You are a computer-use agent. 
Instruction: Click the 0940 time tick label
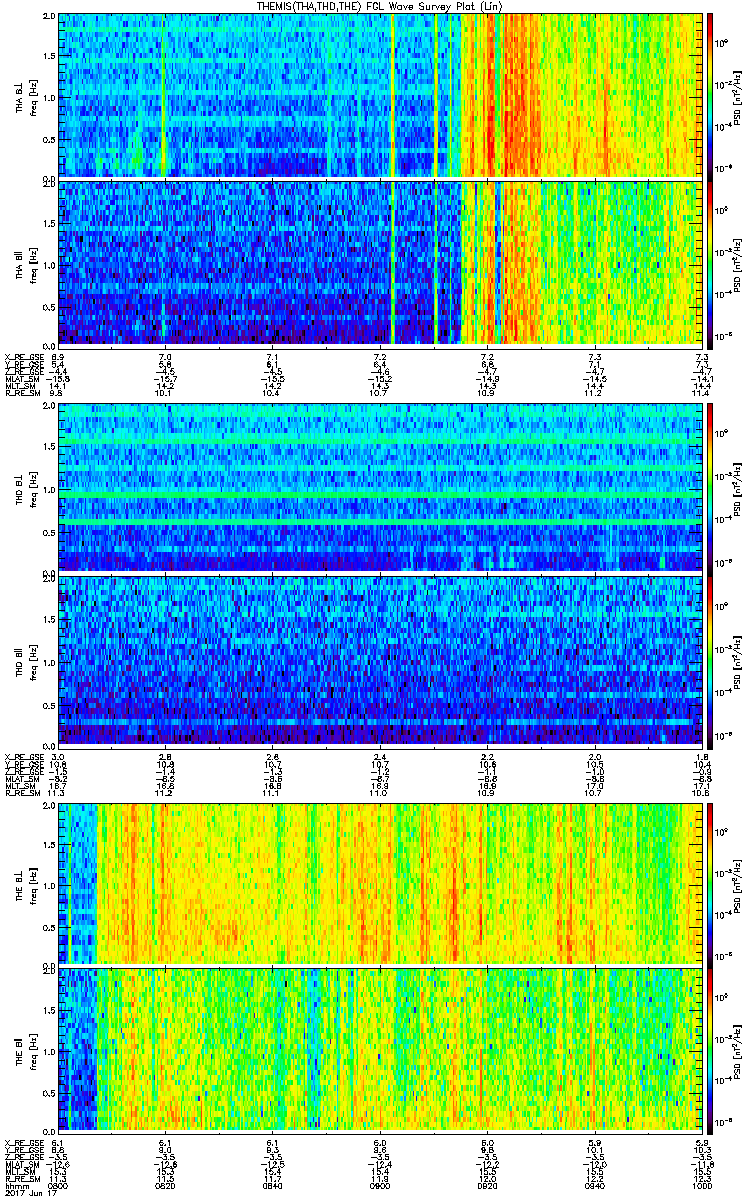coord(594,1184)
